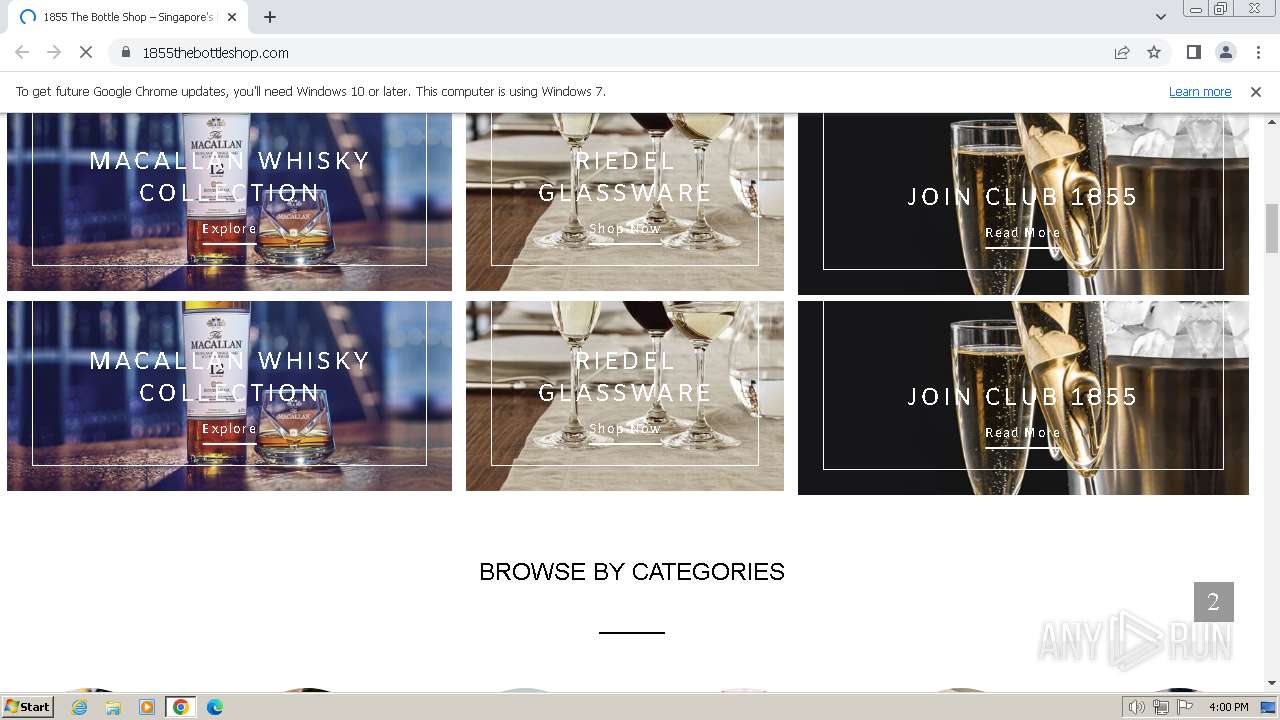Open top Macallan Whisky Collection title
This screenshot has width=1280, height=720.
229,176
